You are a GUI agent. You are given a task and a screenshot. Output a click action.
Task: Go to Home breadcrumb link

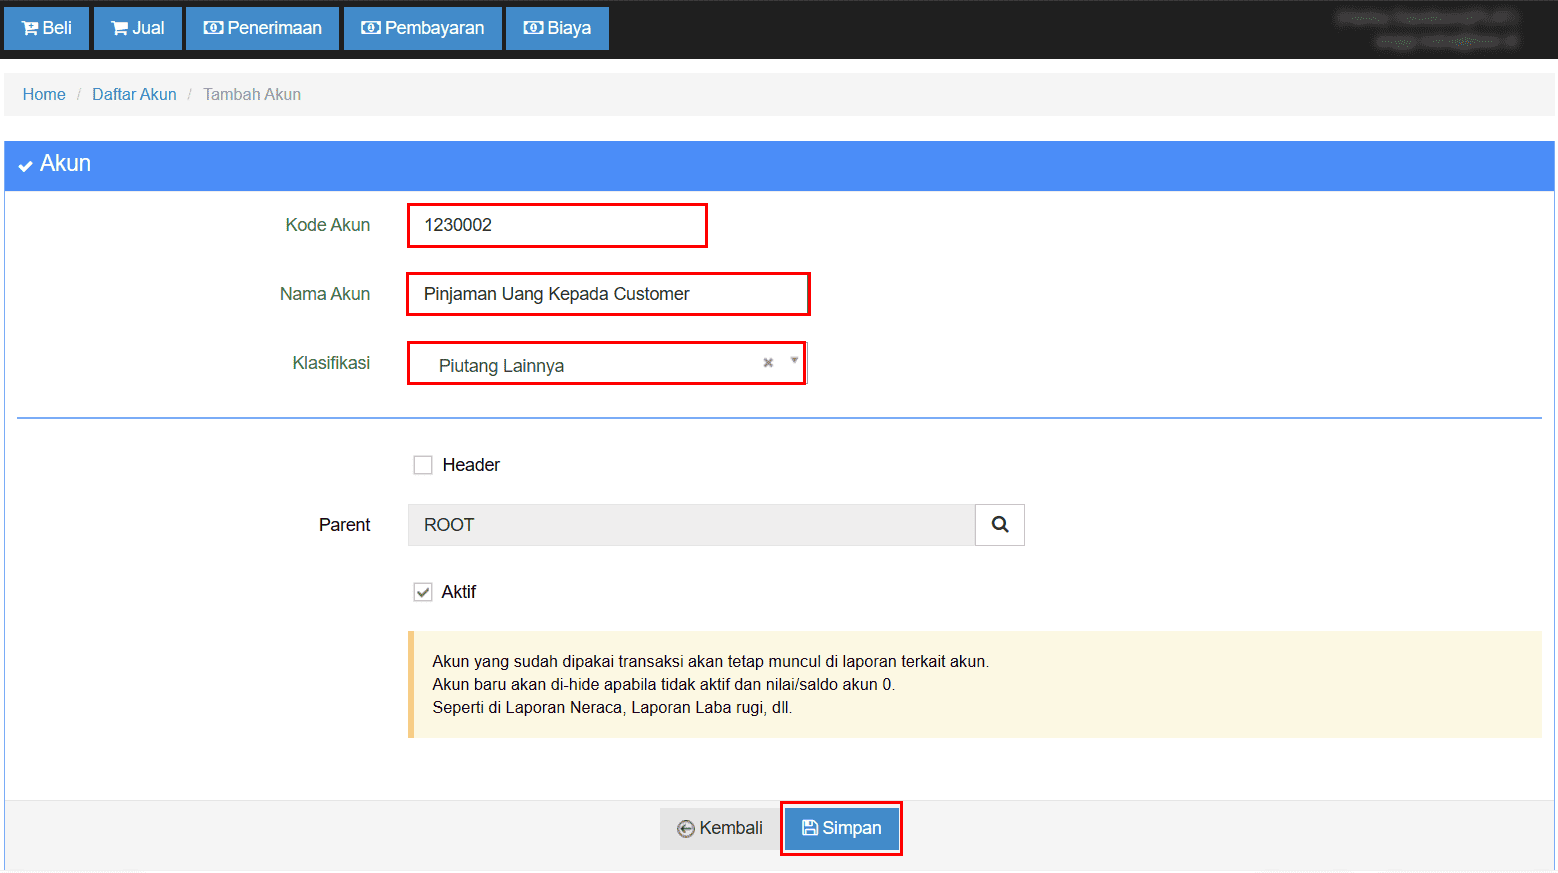[x=44, y=94]
